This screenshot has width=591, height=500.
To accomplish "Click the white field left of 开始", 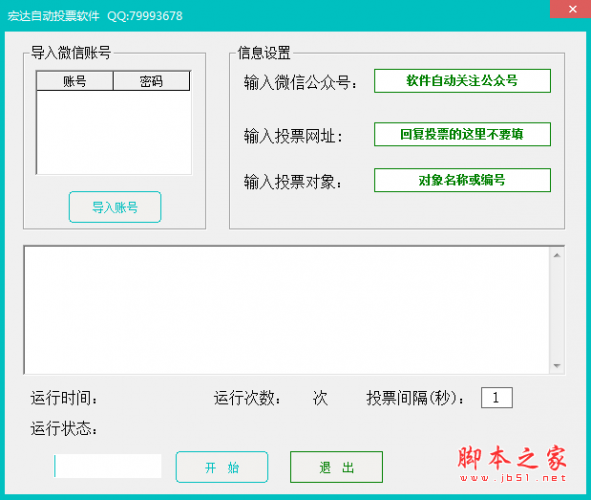I will pyautogui.click(x=108, y=466).
